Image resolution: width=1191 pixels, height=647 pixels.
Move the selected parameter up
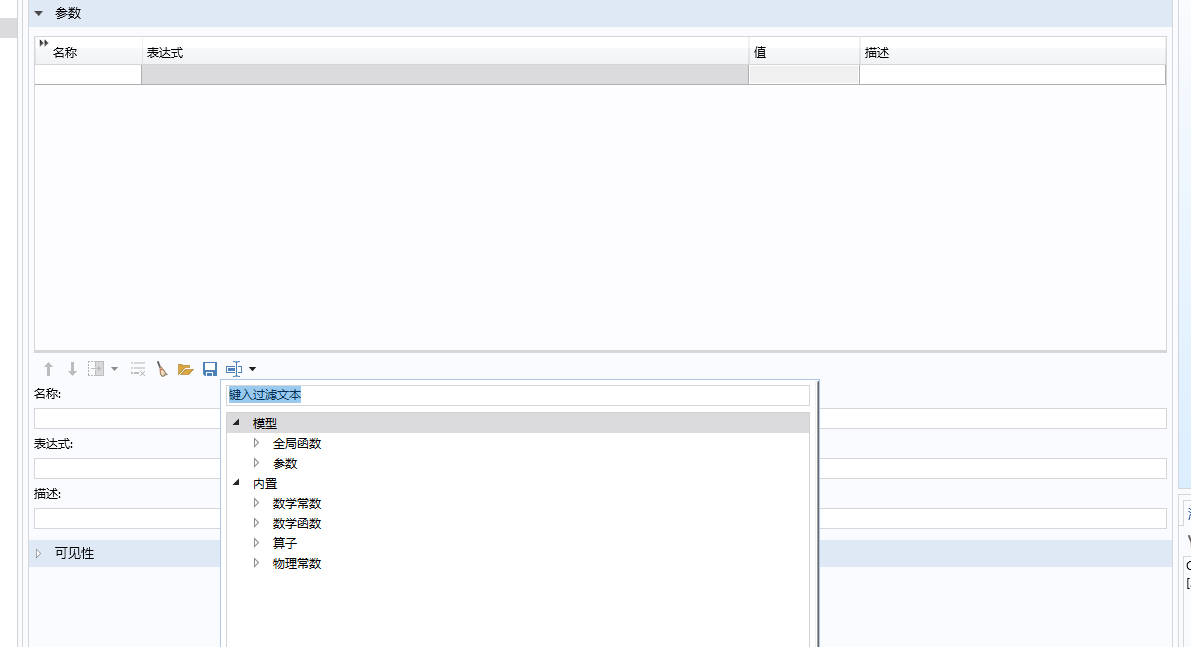tap(48, 368)
